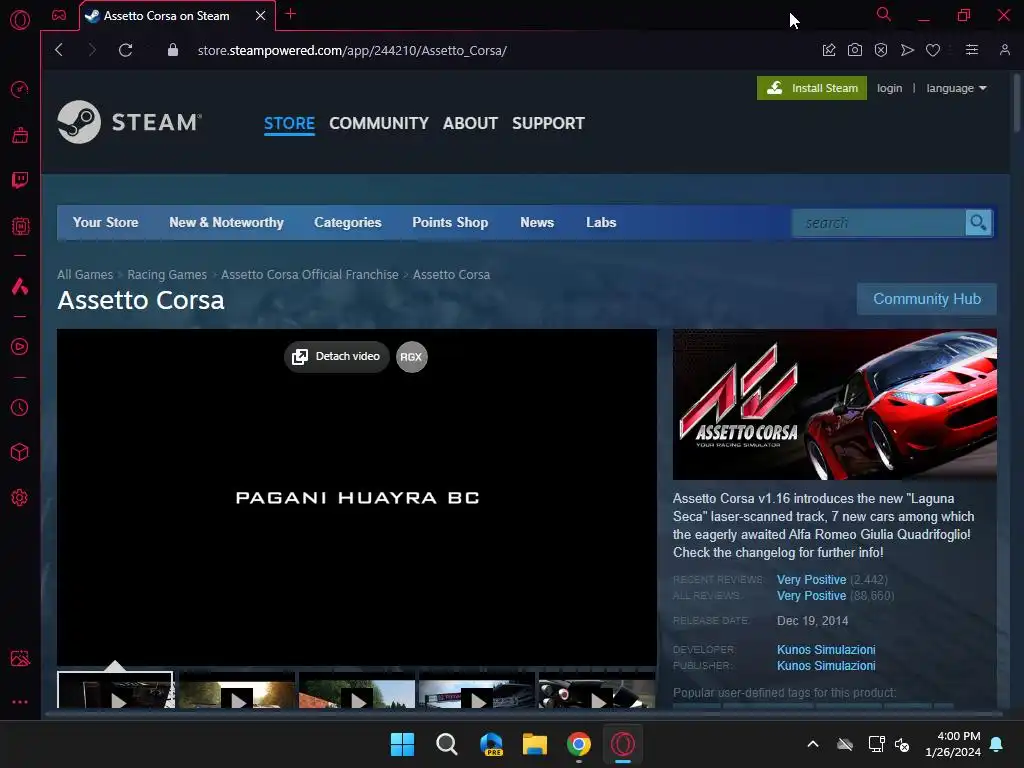This screenshot has width=1024, height=768.
Task: Go back to previous page
Action: [59, 50]
